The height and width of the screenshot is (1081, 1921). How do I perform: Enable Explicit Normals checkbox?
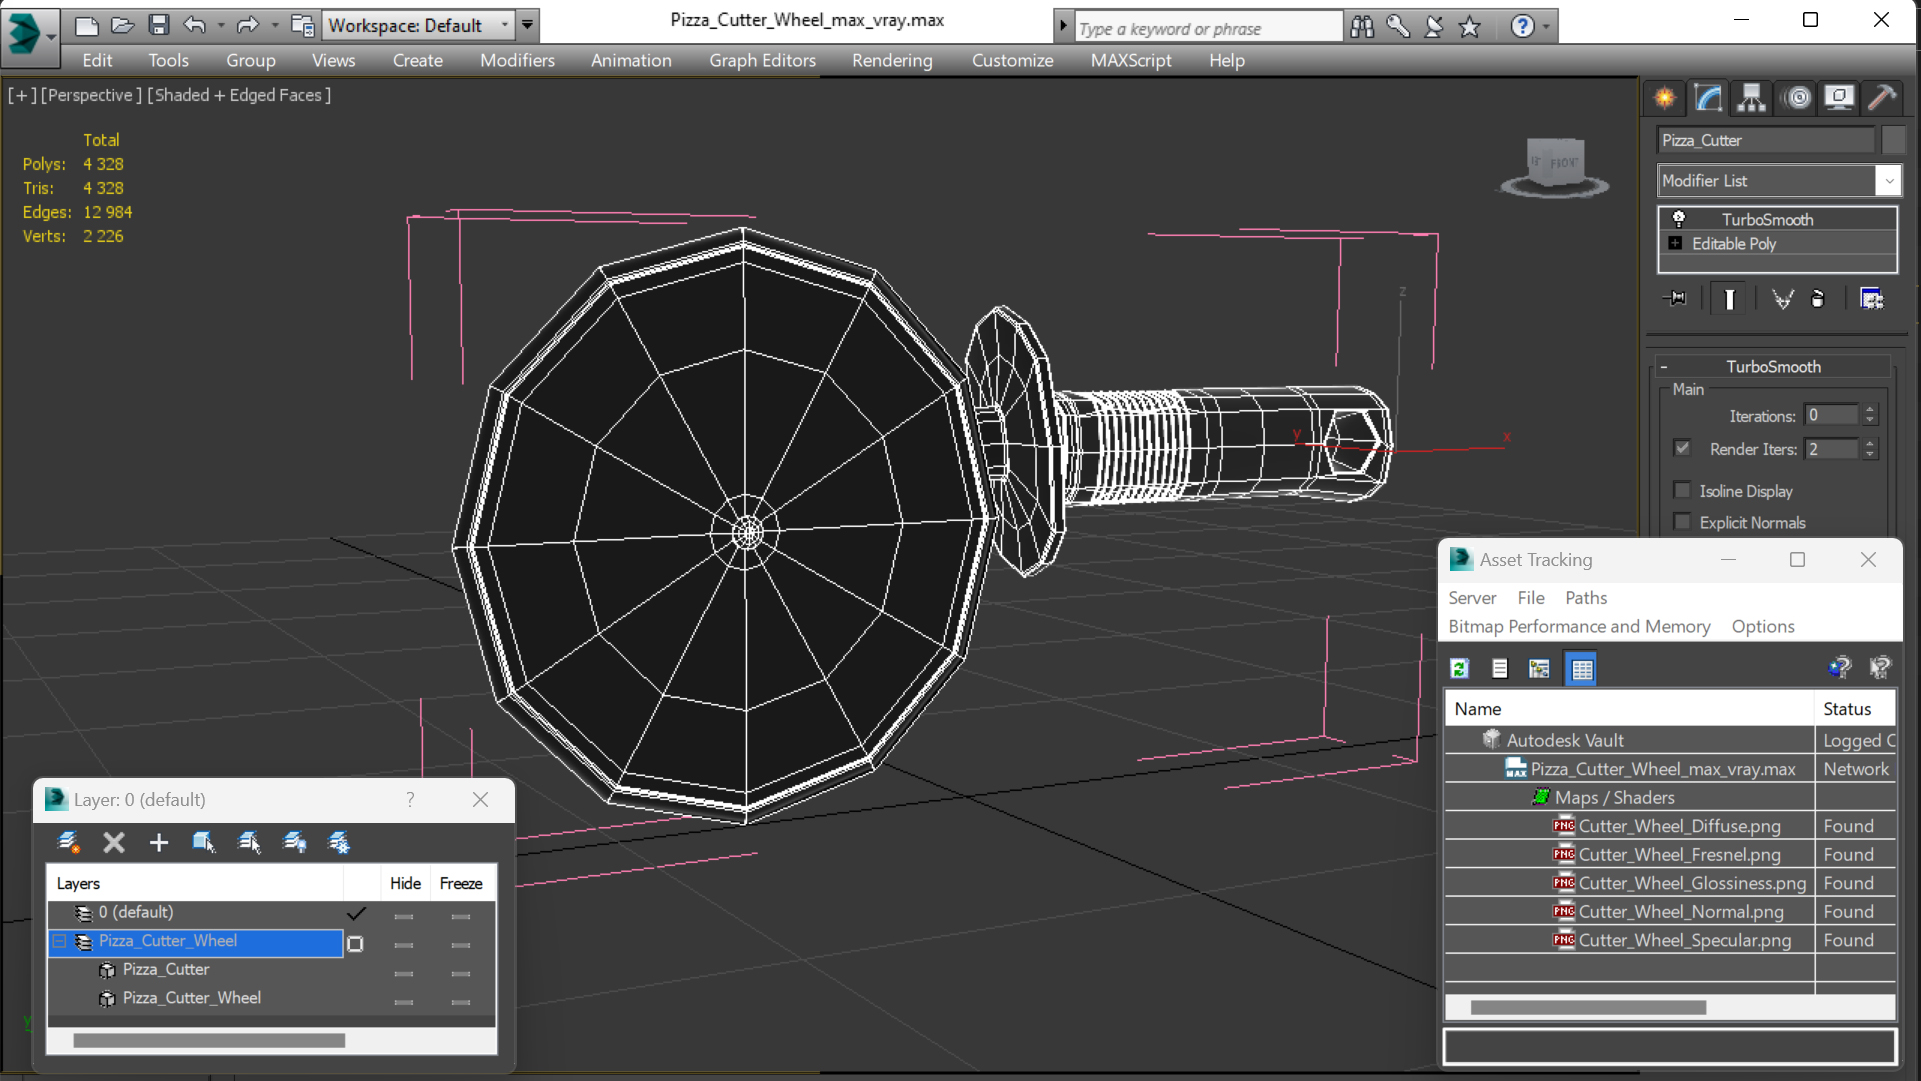1682,522
